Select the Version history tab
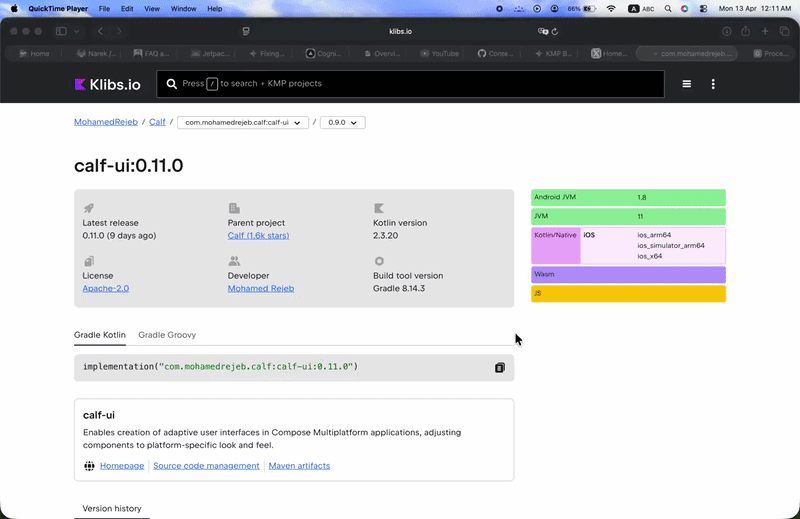The height and width of the screenshot is (519, 800). 112,508
